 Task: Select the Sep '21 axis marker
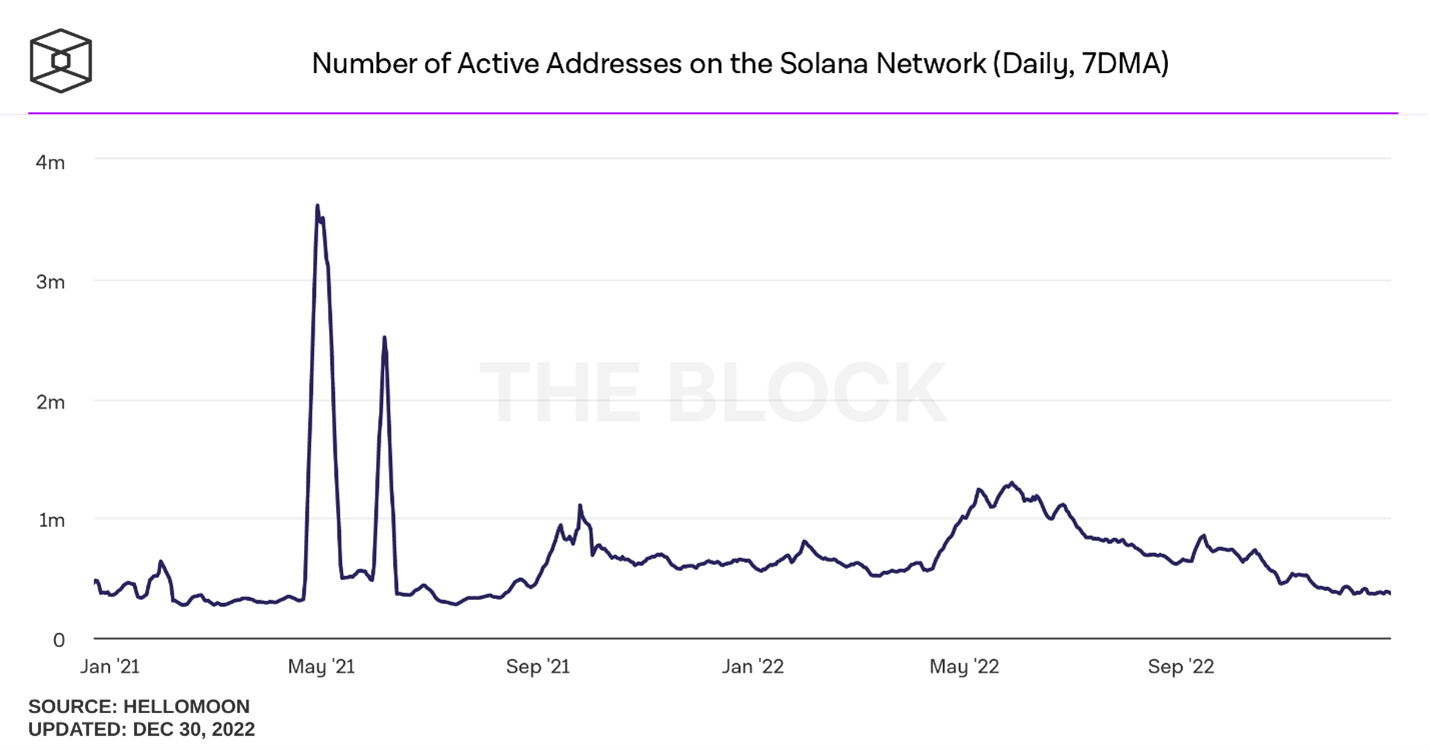tap(537, 667)
